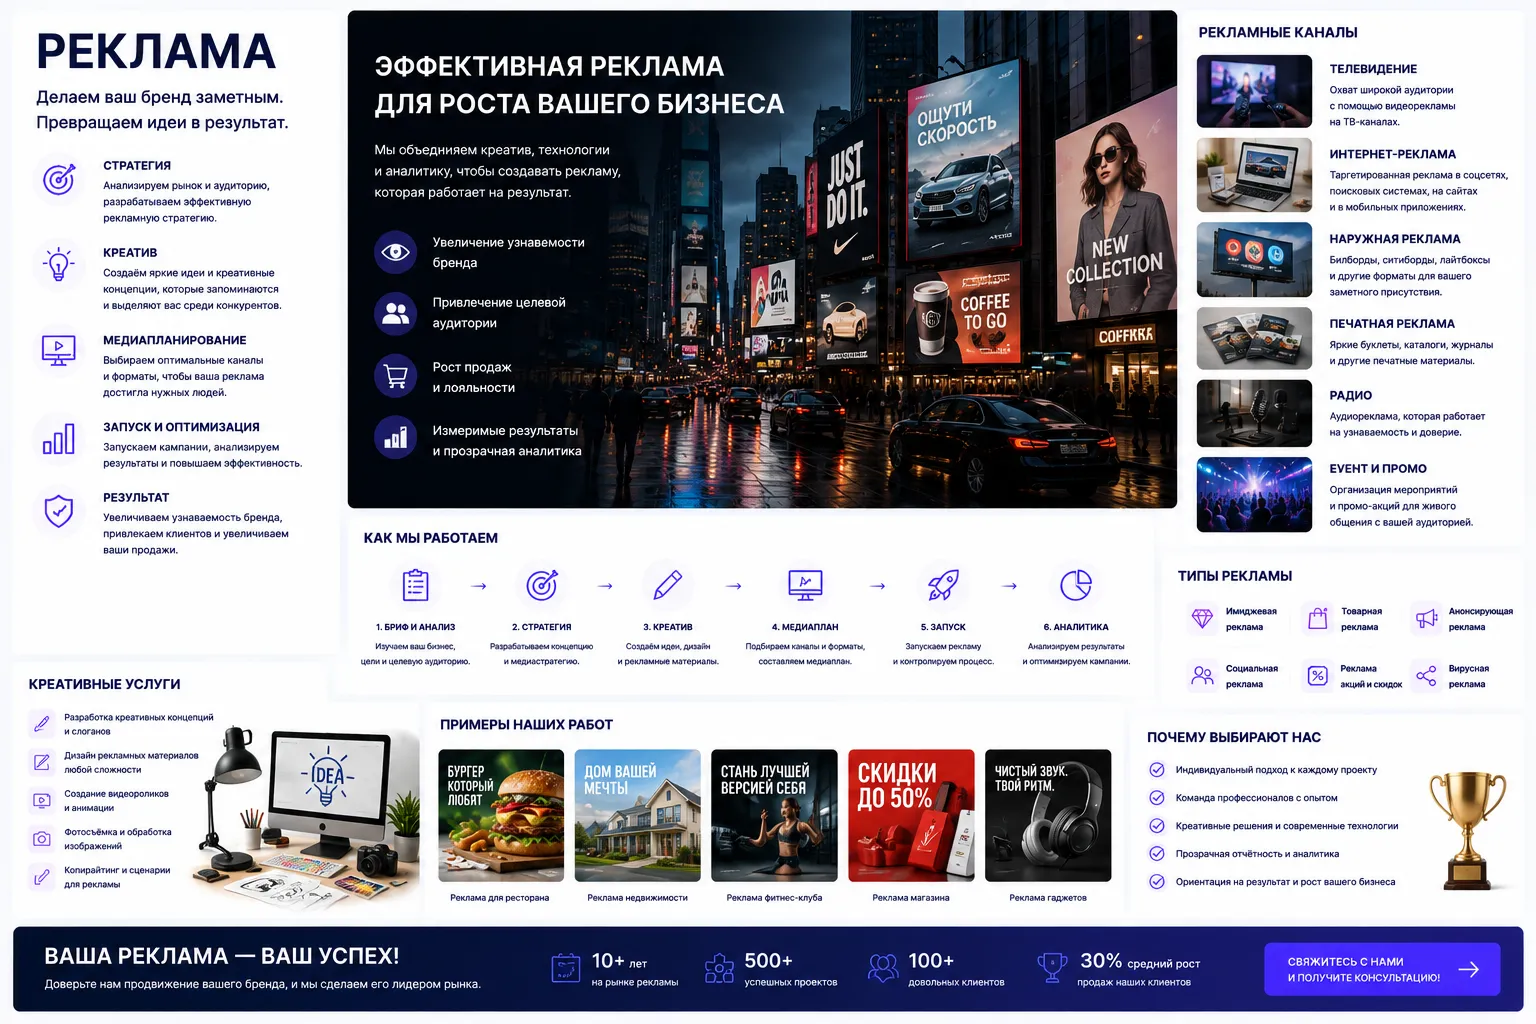The height and width of the screenshot is (1024, 1536).
Task: Click the ТИПЫ РЕКЛАМЫ heading
Action: (1235, 576)
